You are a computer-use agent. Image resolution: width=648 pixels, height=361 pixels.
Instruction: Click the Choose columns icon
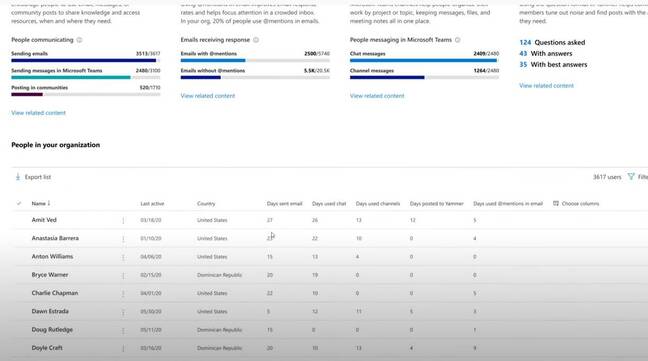(x=556, y=203)
